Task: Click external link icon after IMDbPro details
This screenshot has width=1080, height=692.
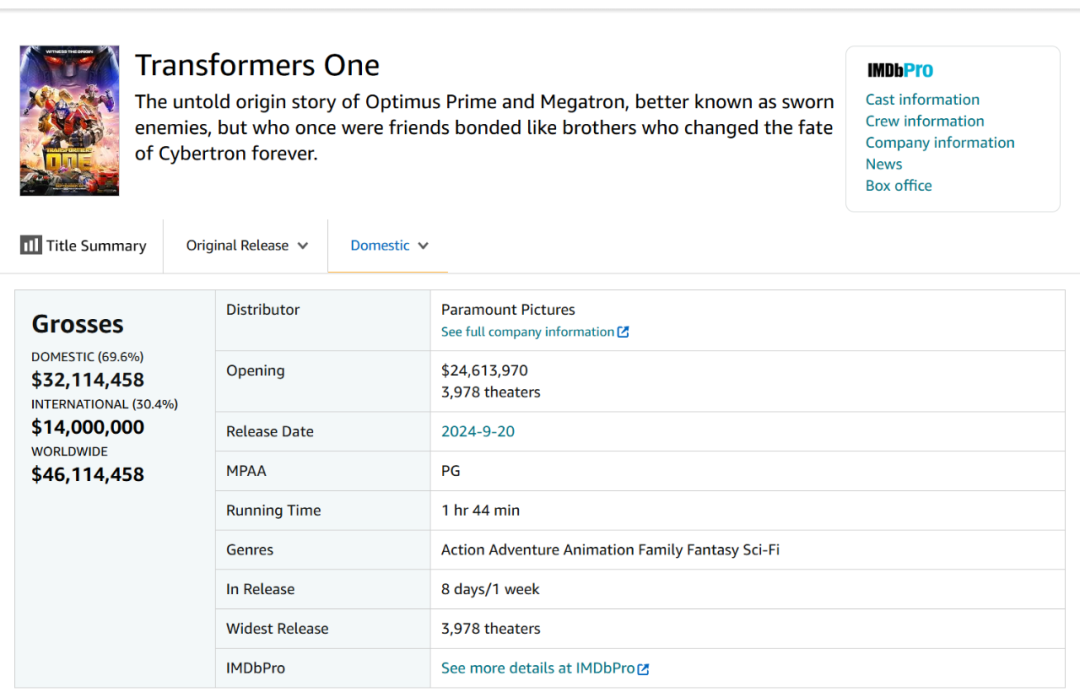Action: click(x=643, y=669)
